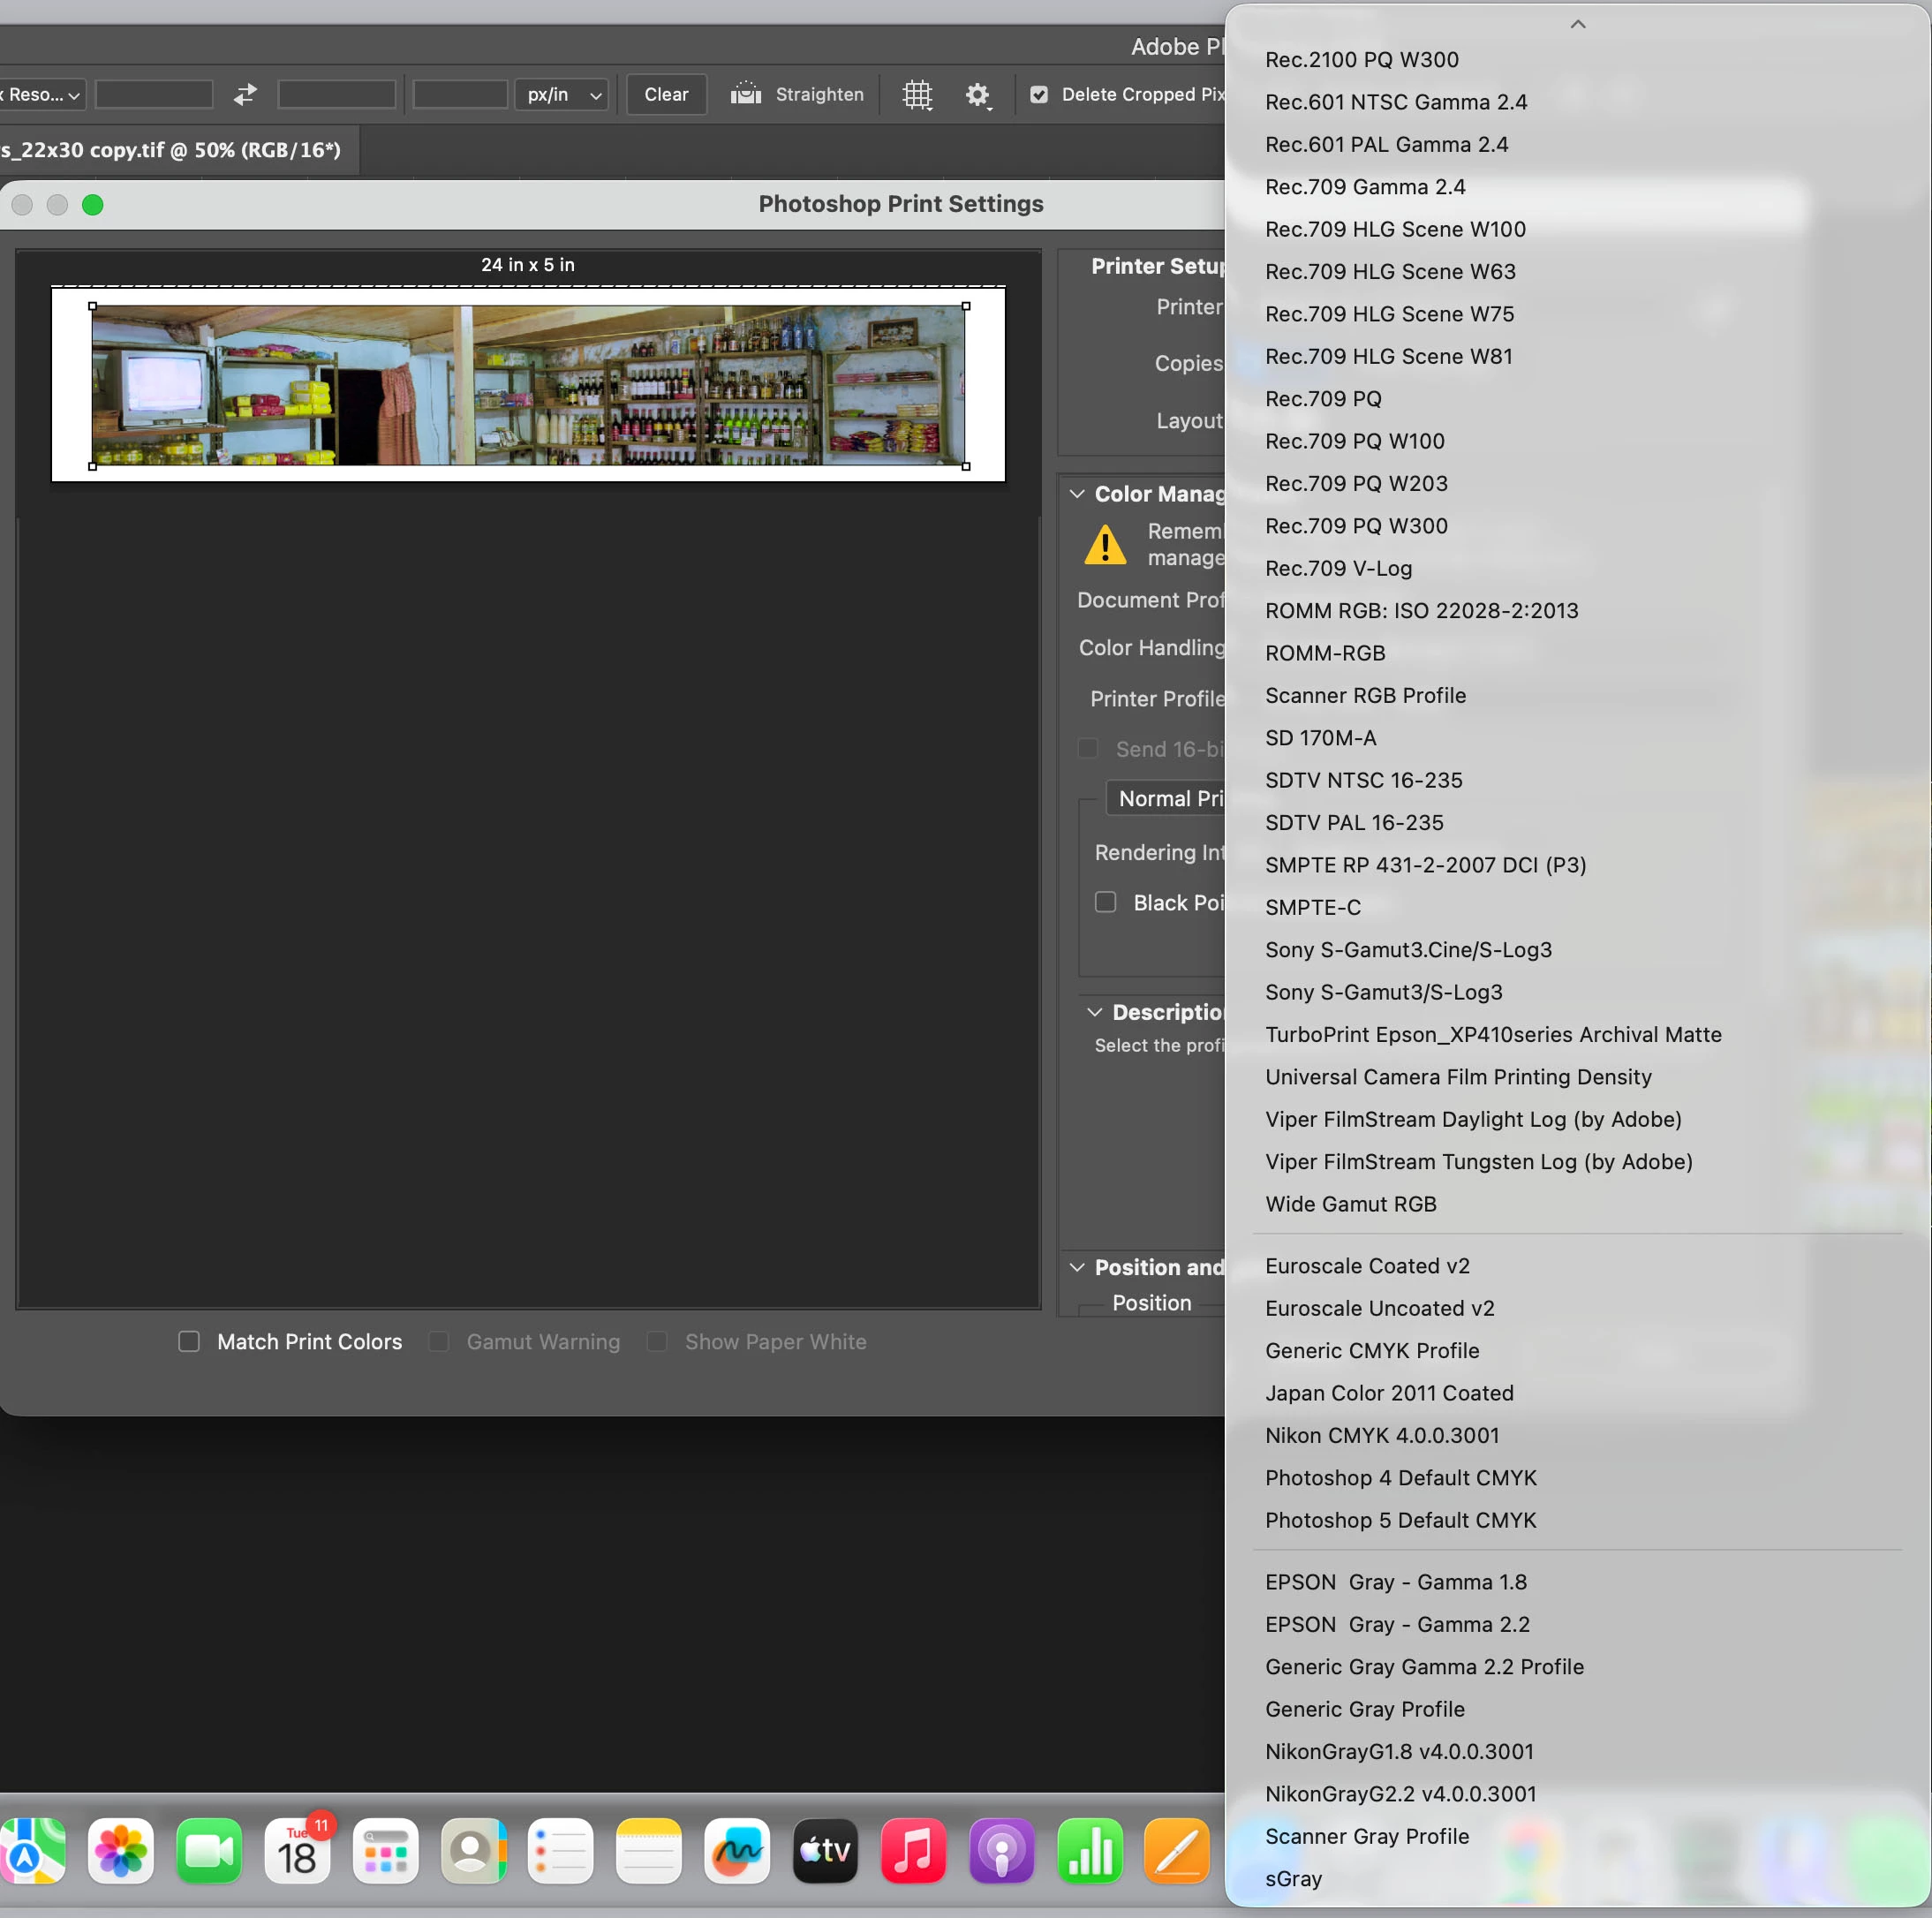Screen dimensions: 1932x1918
Task: Collapse the Color Management section
Action: coord(1077,494)
